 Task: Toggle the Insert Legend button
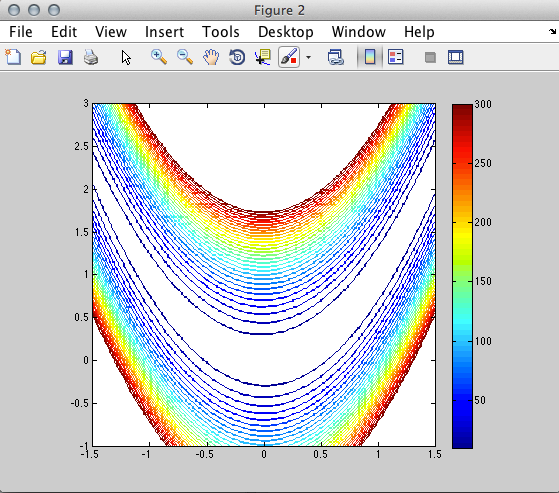click(x=396, y=57)
